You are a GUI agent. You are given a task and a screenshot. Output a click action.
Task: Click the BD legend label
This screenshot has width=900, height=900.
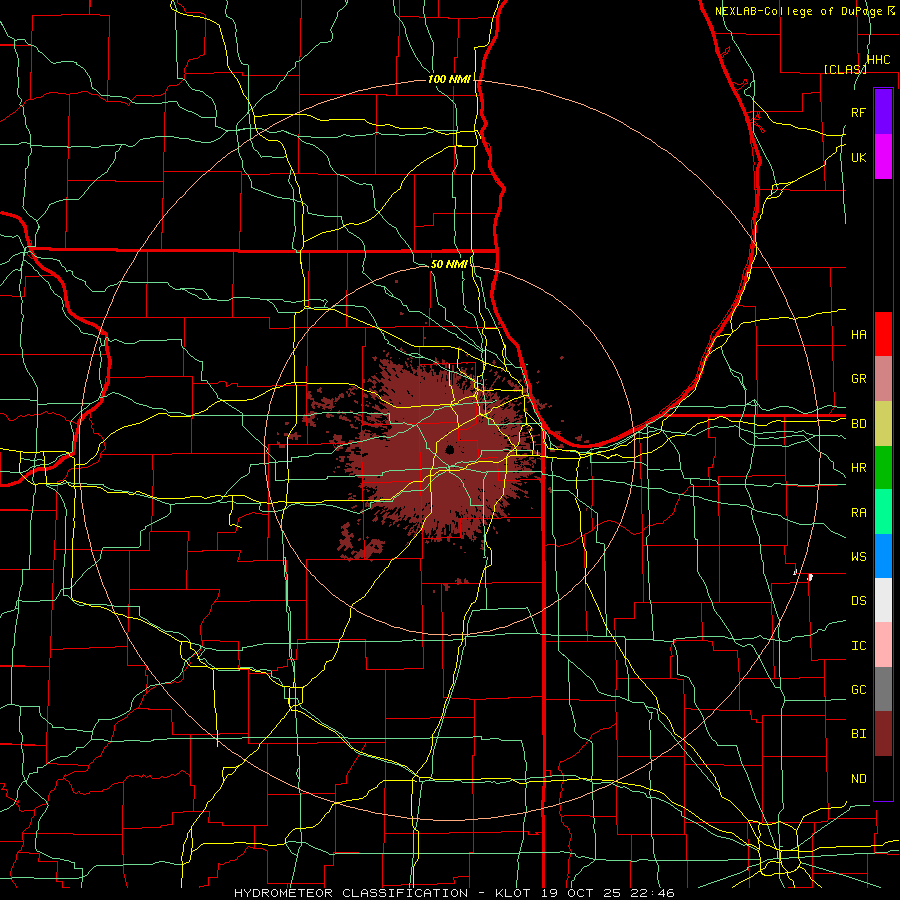858,424
